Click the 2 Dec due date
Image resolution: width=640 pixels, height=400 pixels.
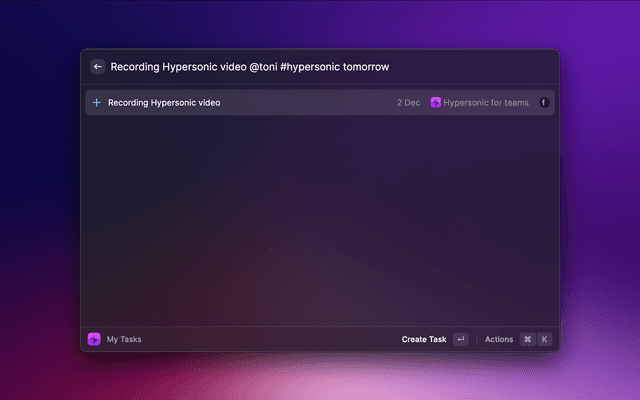tap(408, 102)
